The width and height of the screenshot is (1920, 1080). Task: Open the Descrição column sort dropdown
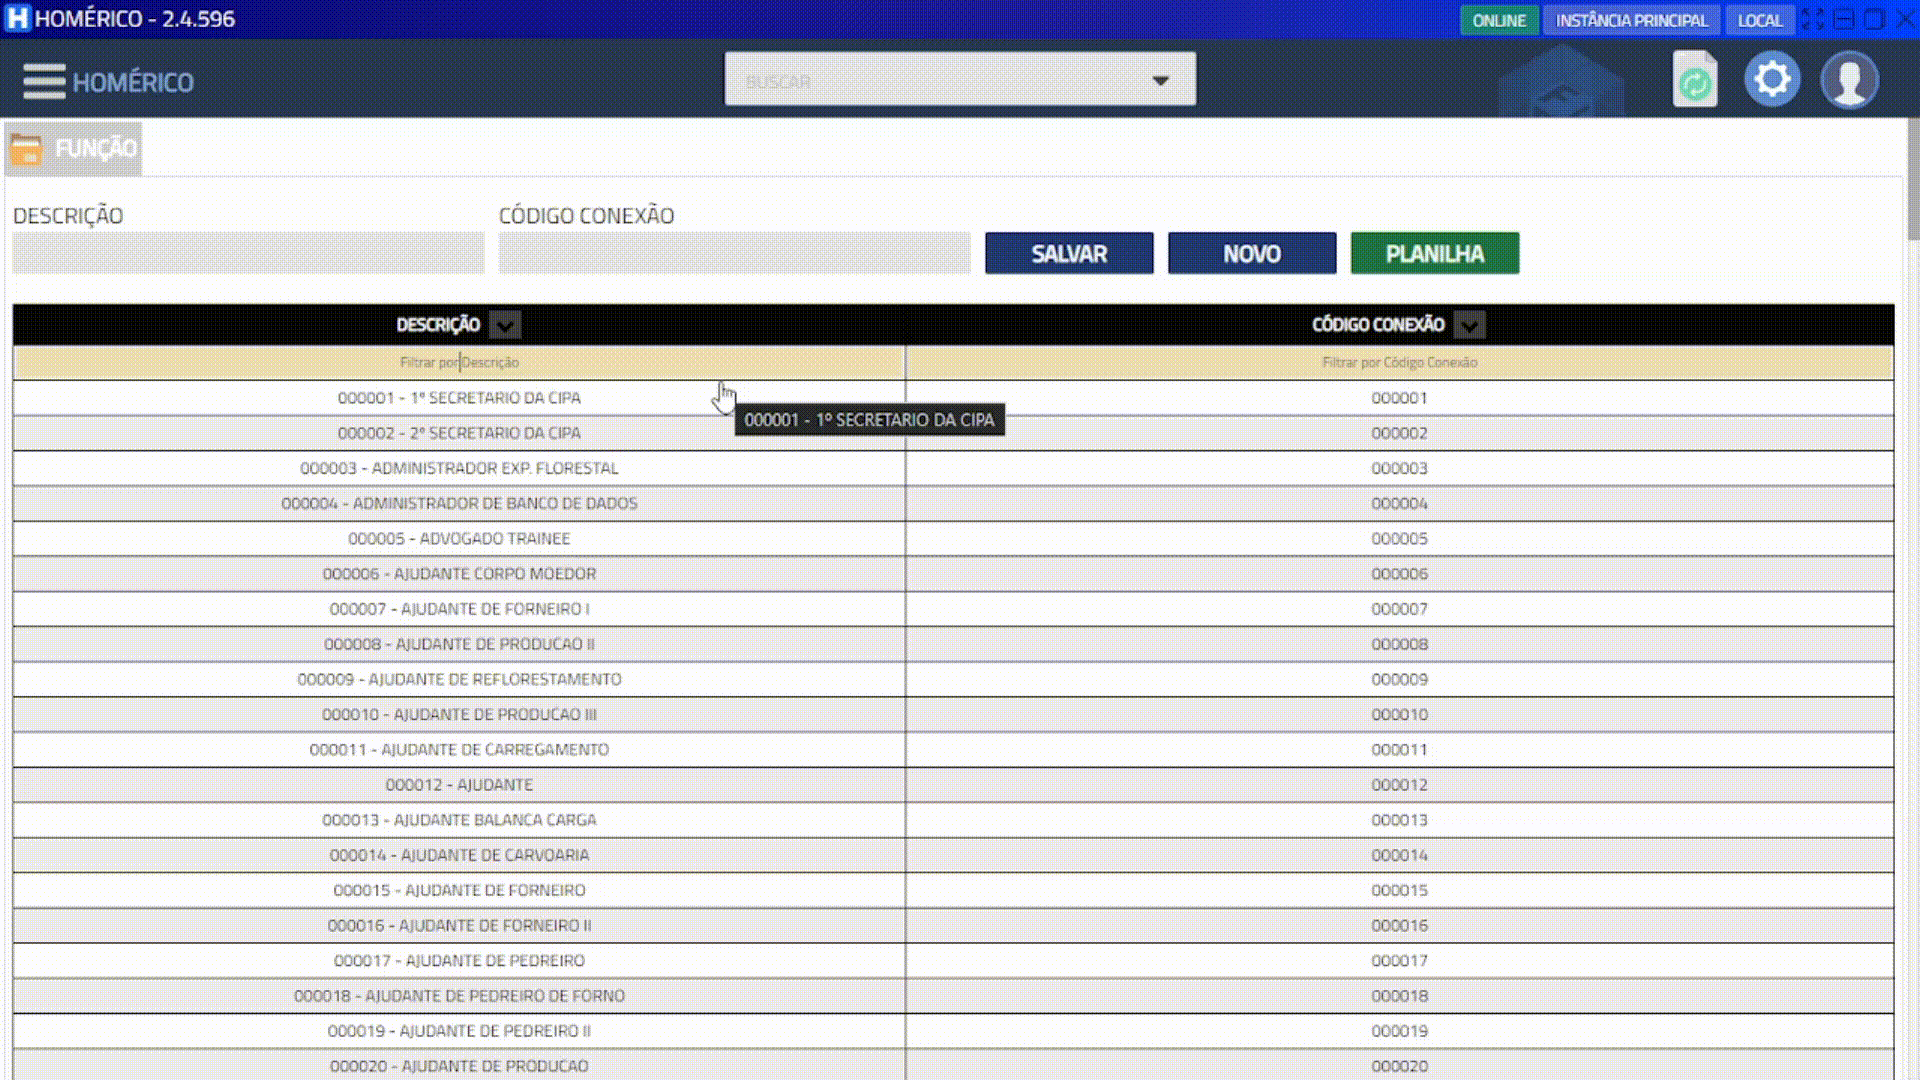pos(506,325)
